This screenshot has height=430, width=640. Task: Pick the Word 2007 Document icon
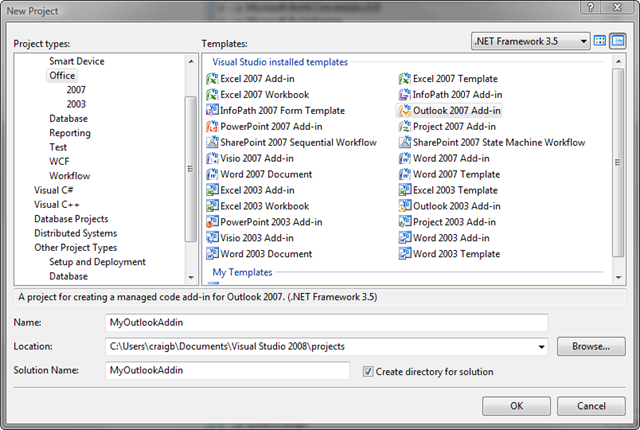click(212, 174)
